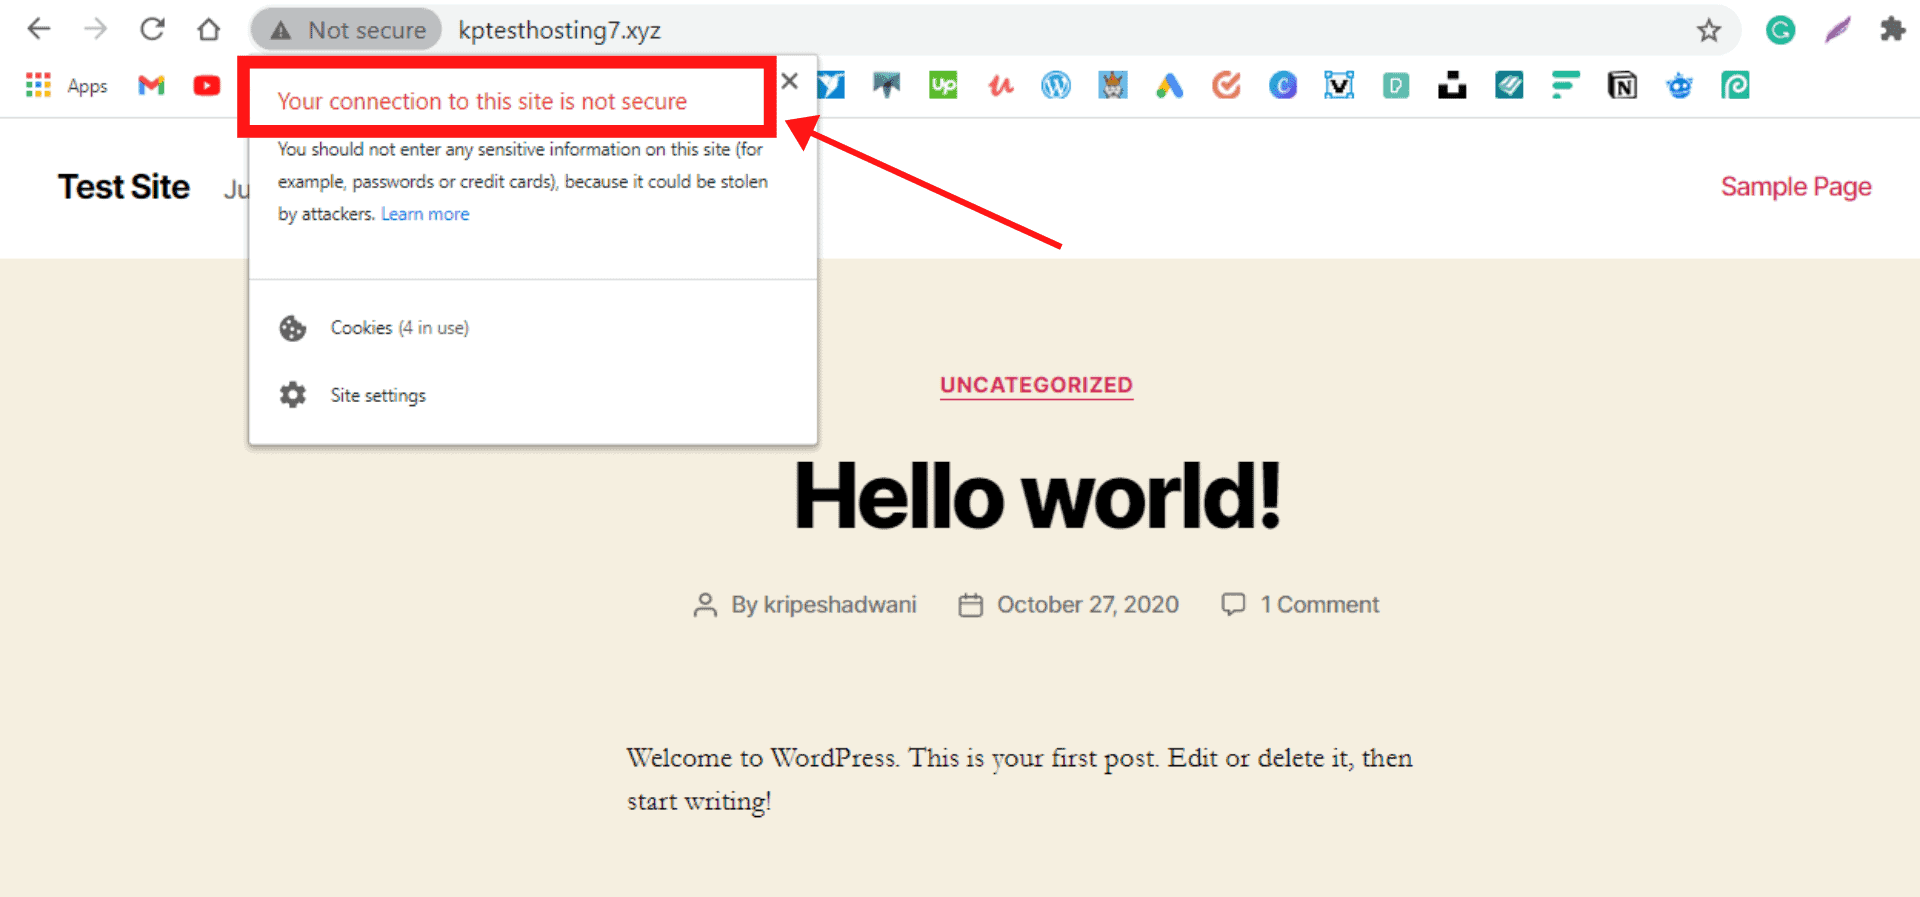Open the Sample Page menu link
1920x897 pixels.
pos(1796,187)
